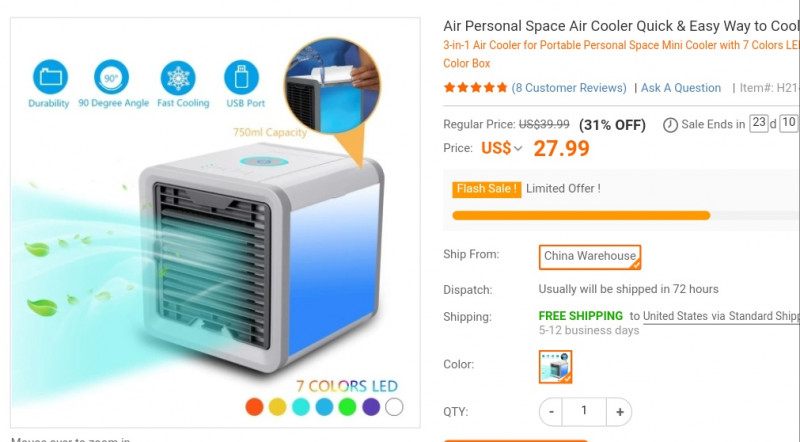Click the orange LED color dot
800x442 pixels.
254,407
